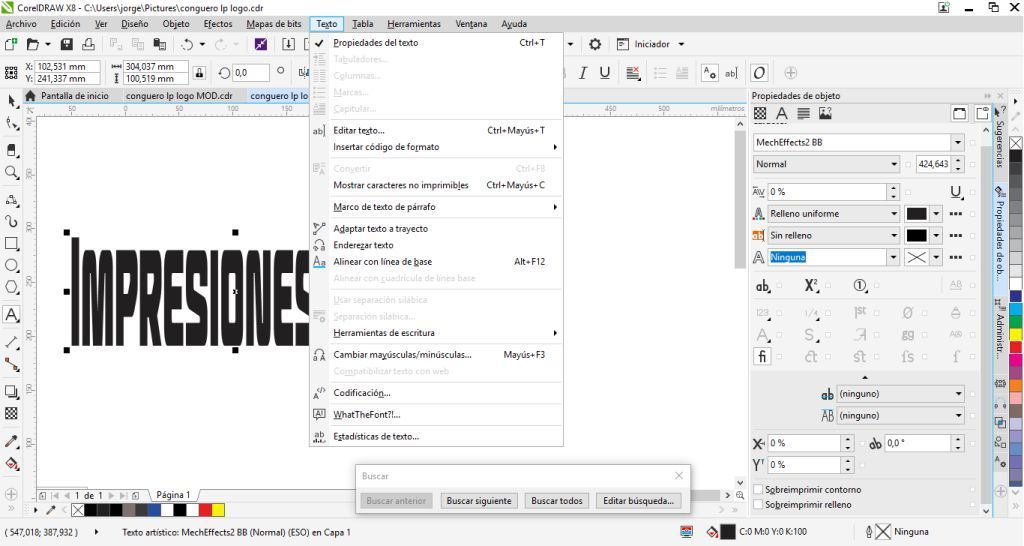Viewport: 1024px width, 546px height.
Task: Click the Superscript X² icon
Action: (x=811, y=285)
